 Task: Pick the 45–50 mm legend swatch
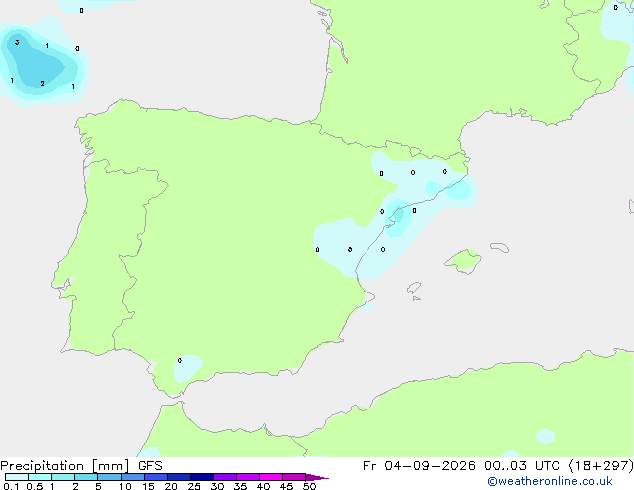pos(294,477)
